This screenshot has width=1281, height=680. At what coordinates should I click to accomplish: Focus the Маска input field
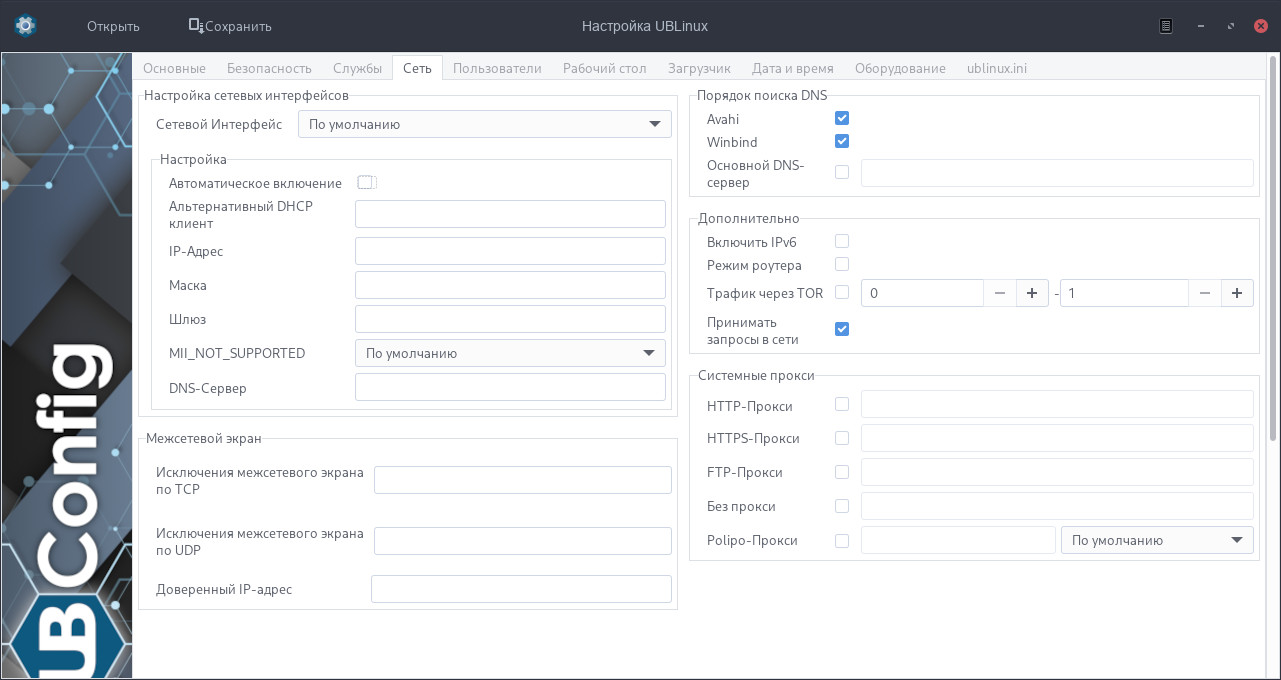tap(510, 285)
